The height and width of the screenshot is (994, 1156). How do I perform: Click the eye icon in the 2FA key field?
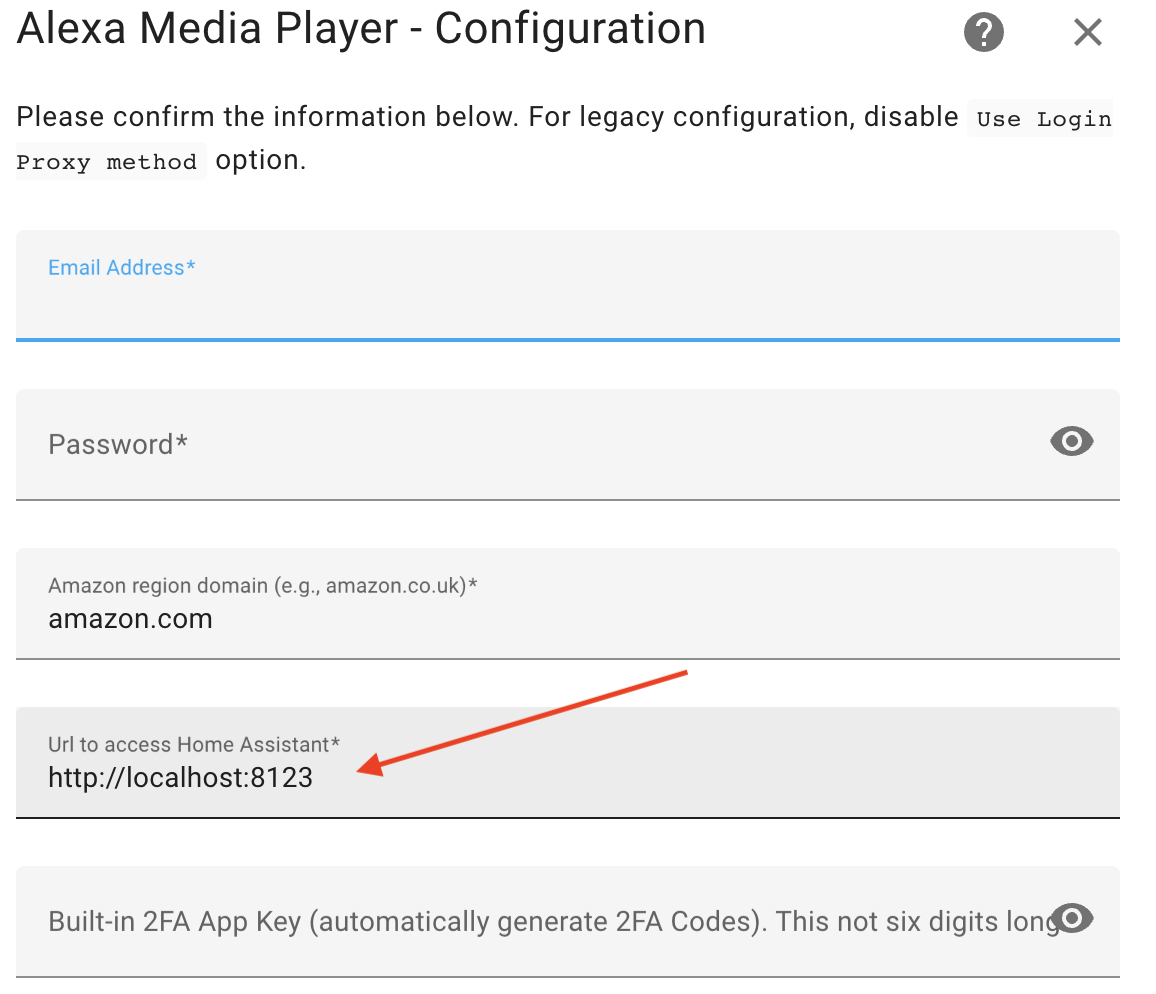coord(1071,918)
